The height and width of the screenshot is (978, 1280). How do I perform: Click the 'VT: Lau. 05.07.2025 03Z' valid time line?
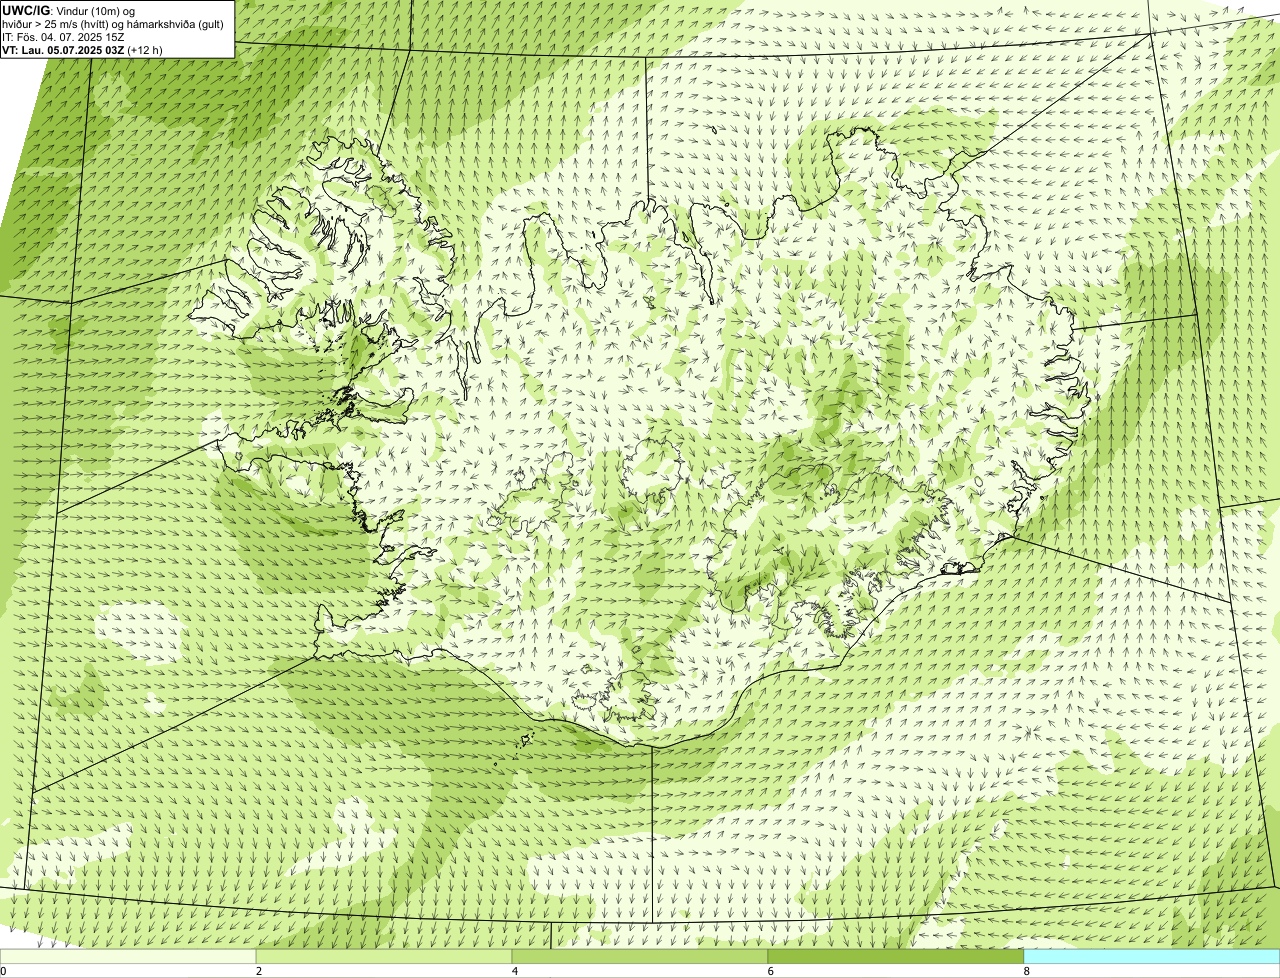tap(82, 49)
